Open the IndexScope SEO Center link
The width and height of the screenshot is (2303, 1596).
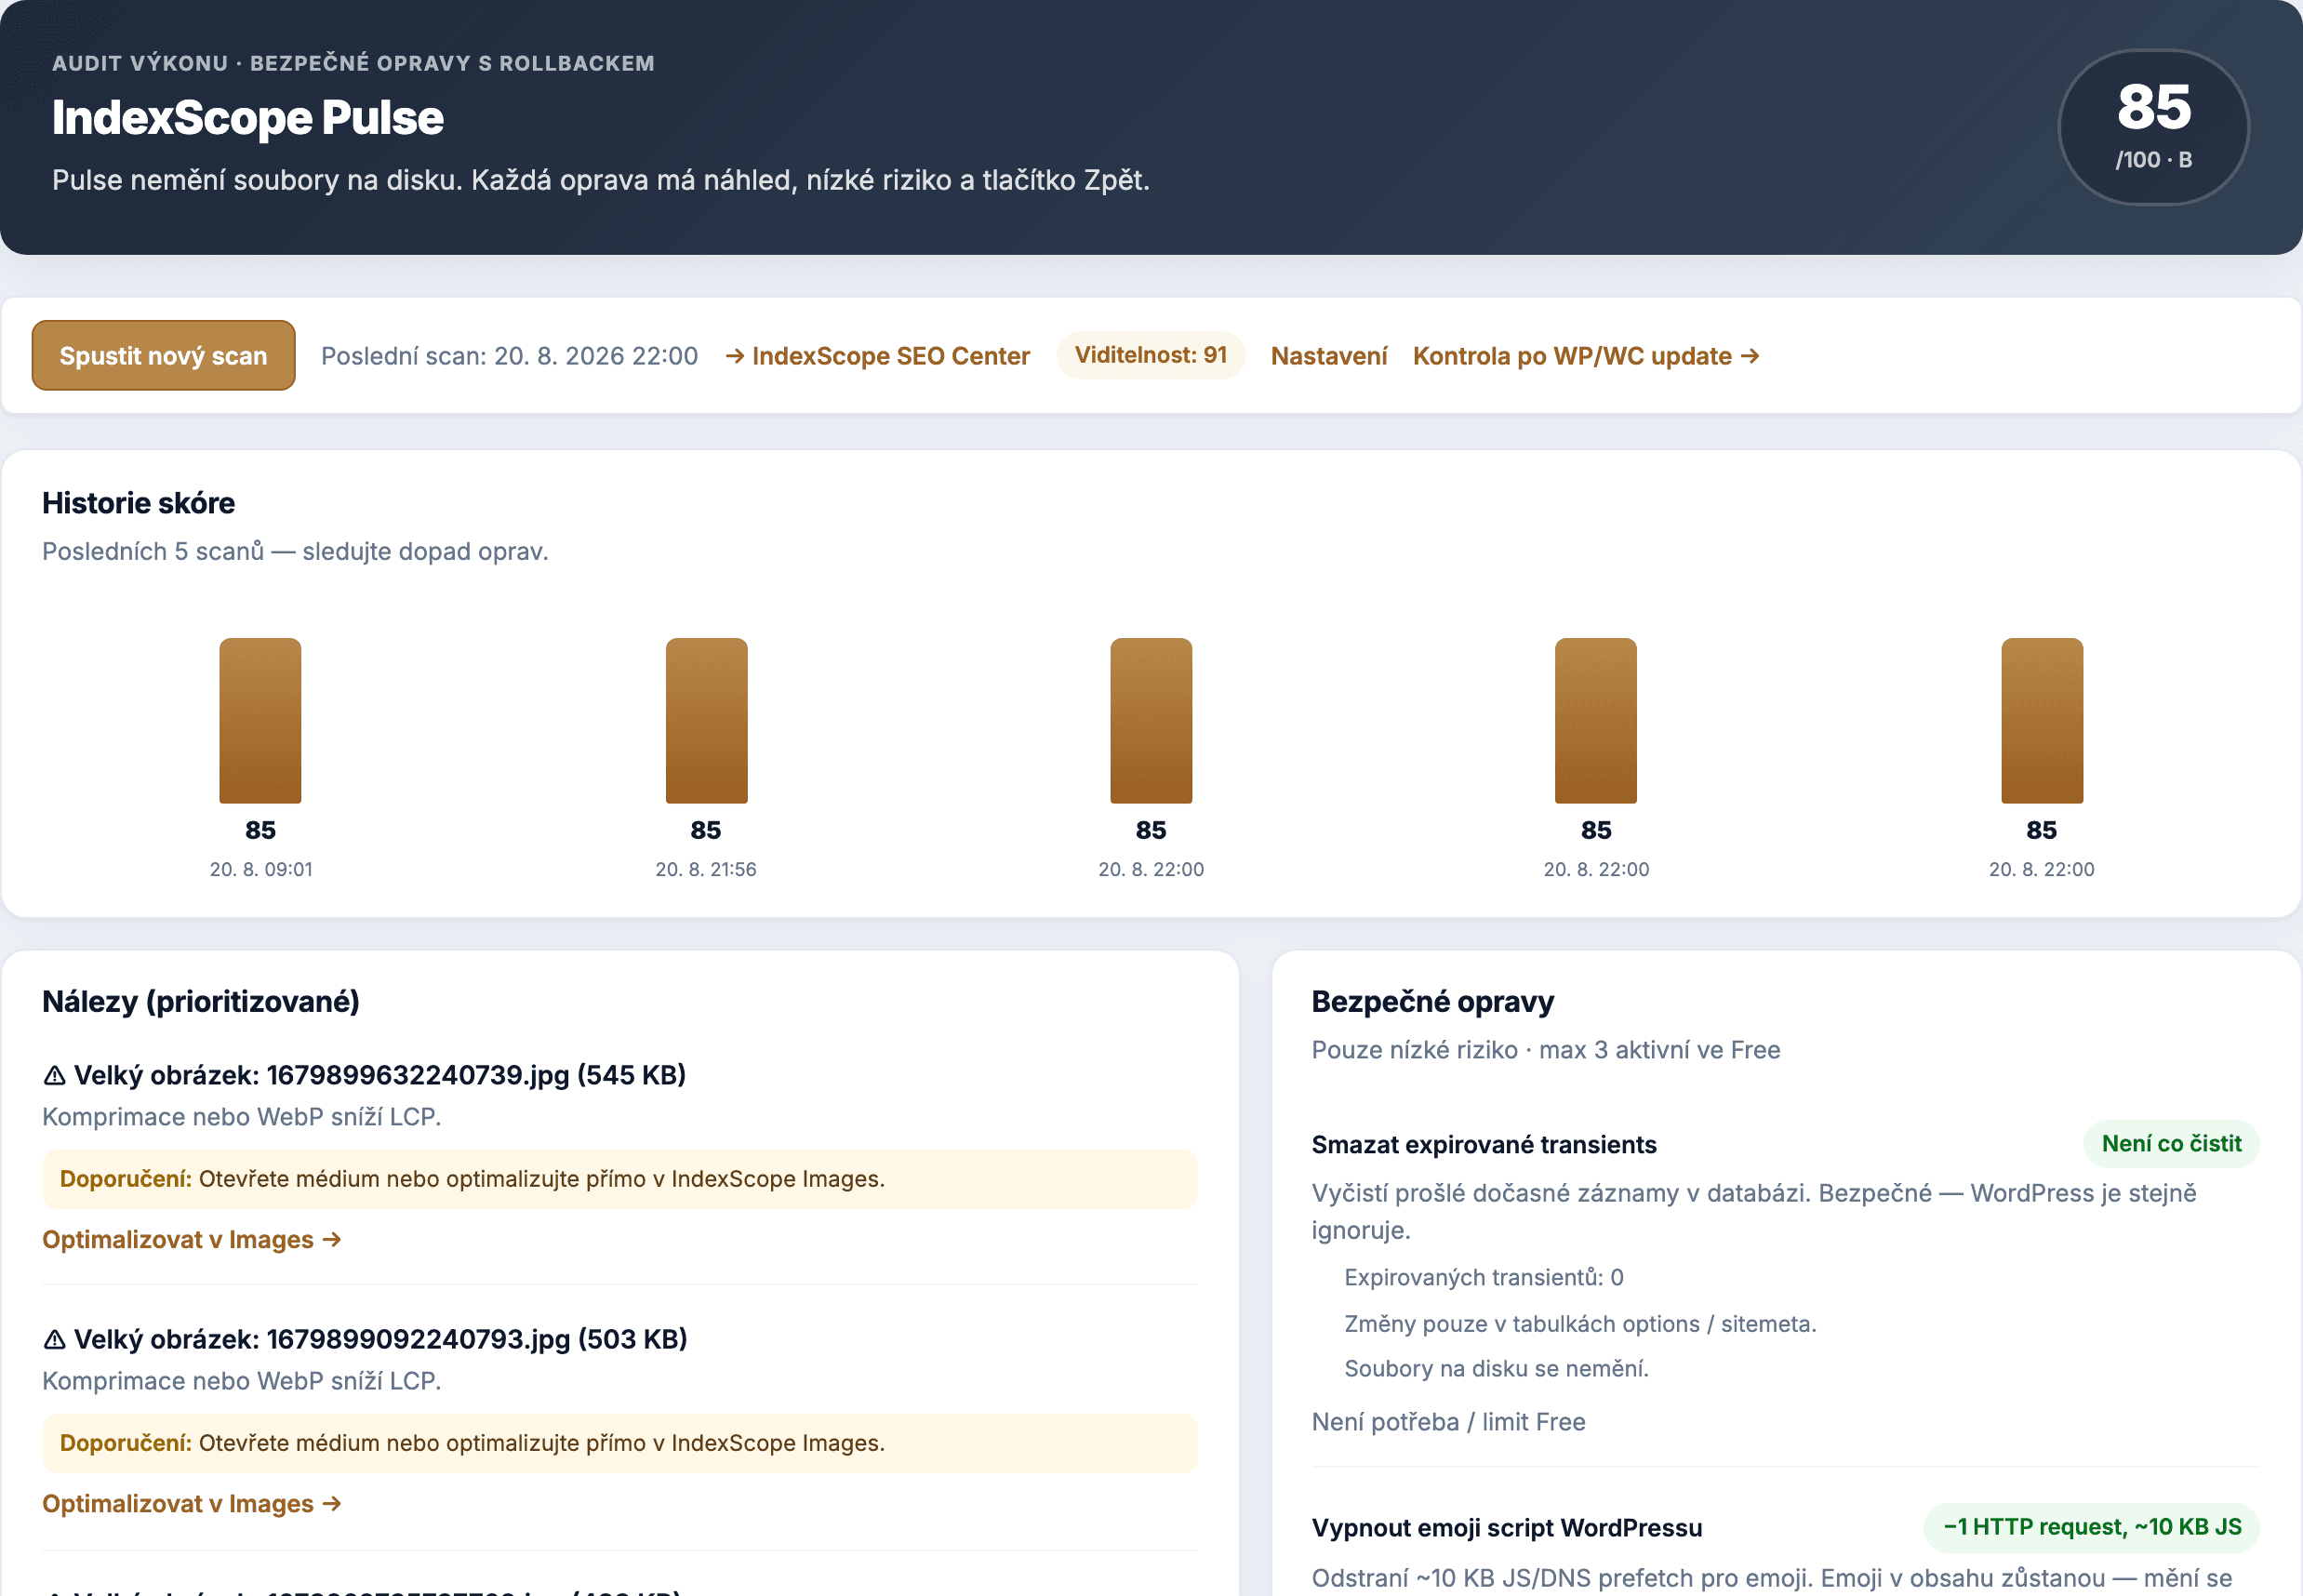coord(877,356)
